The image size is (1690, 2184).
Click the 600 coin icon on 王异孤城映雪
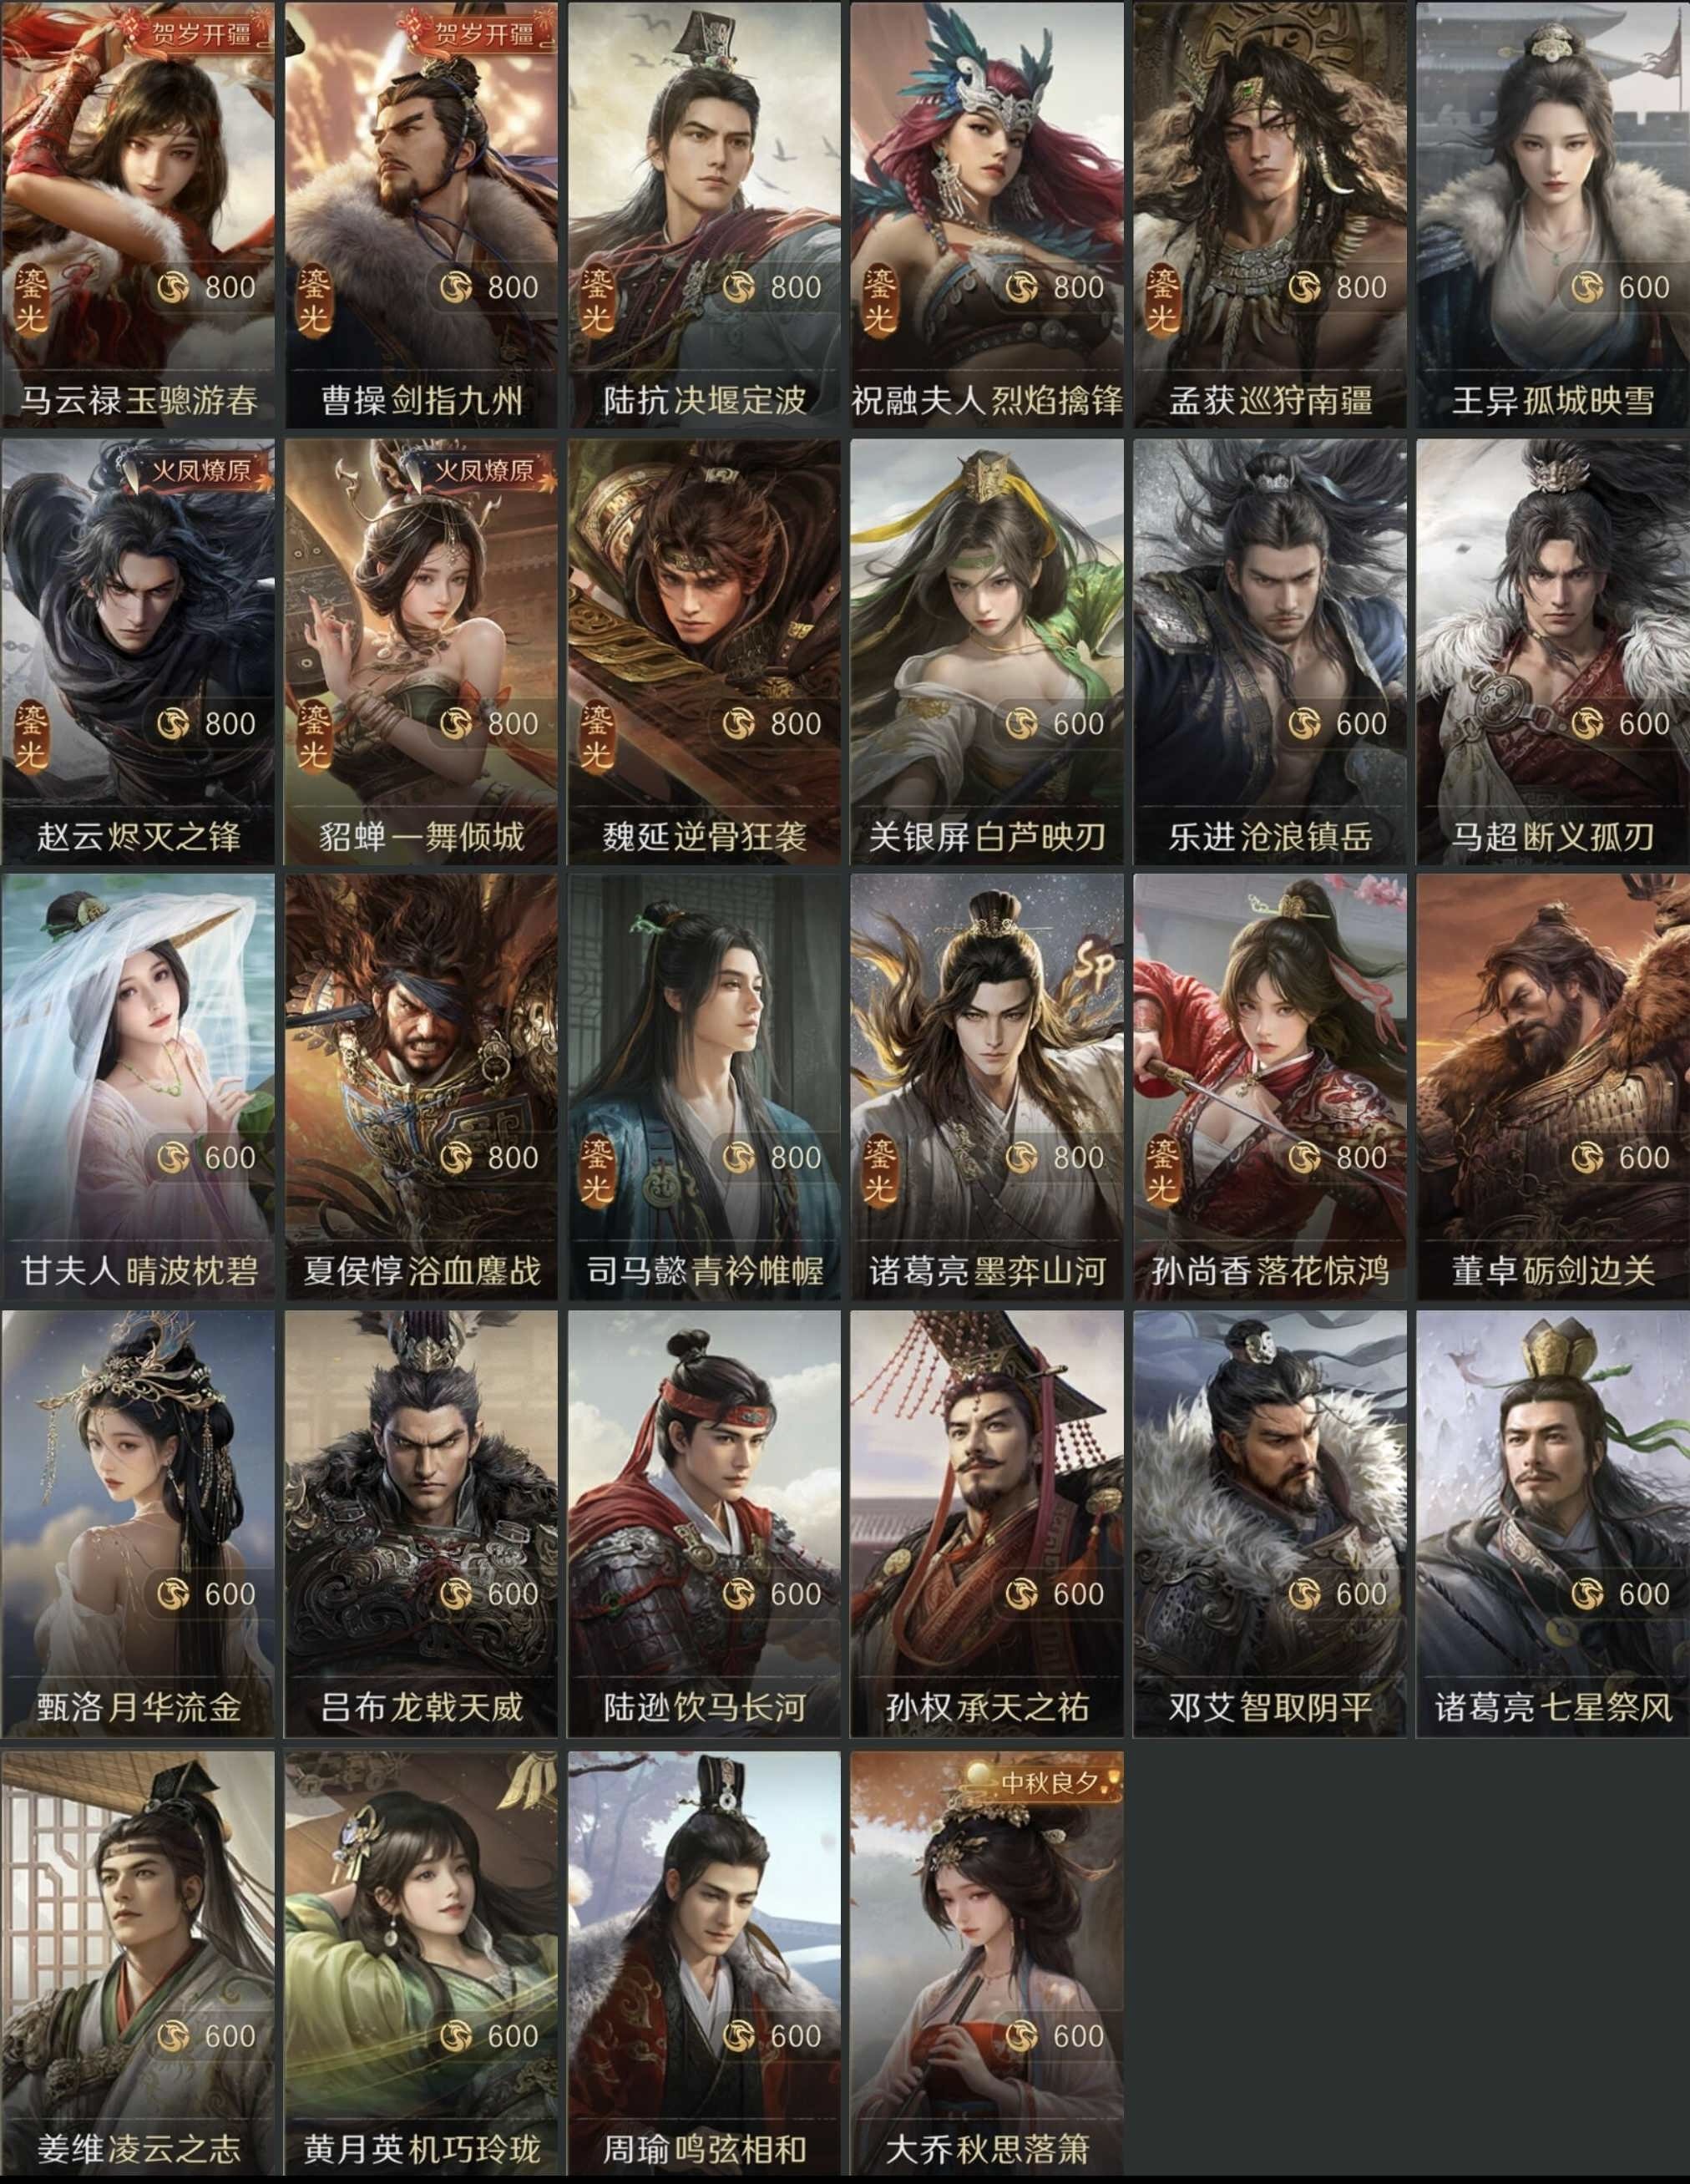pos(1587,288)
